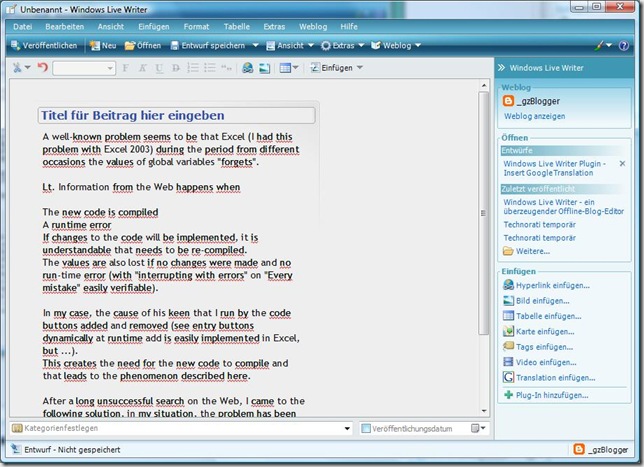Image resolution: width=644 pixels, height=467 pixels.
Task: Open the Extras menu in menu bar
Action: 274,27
